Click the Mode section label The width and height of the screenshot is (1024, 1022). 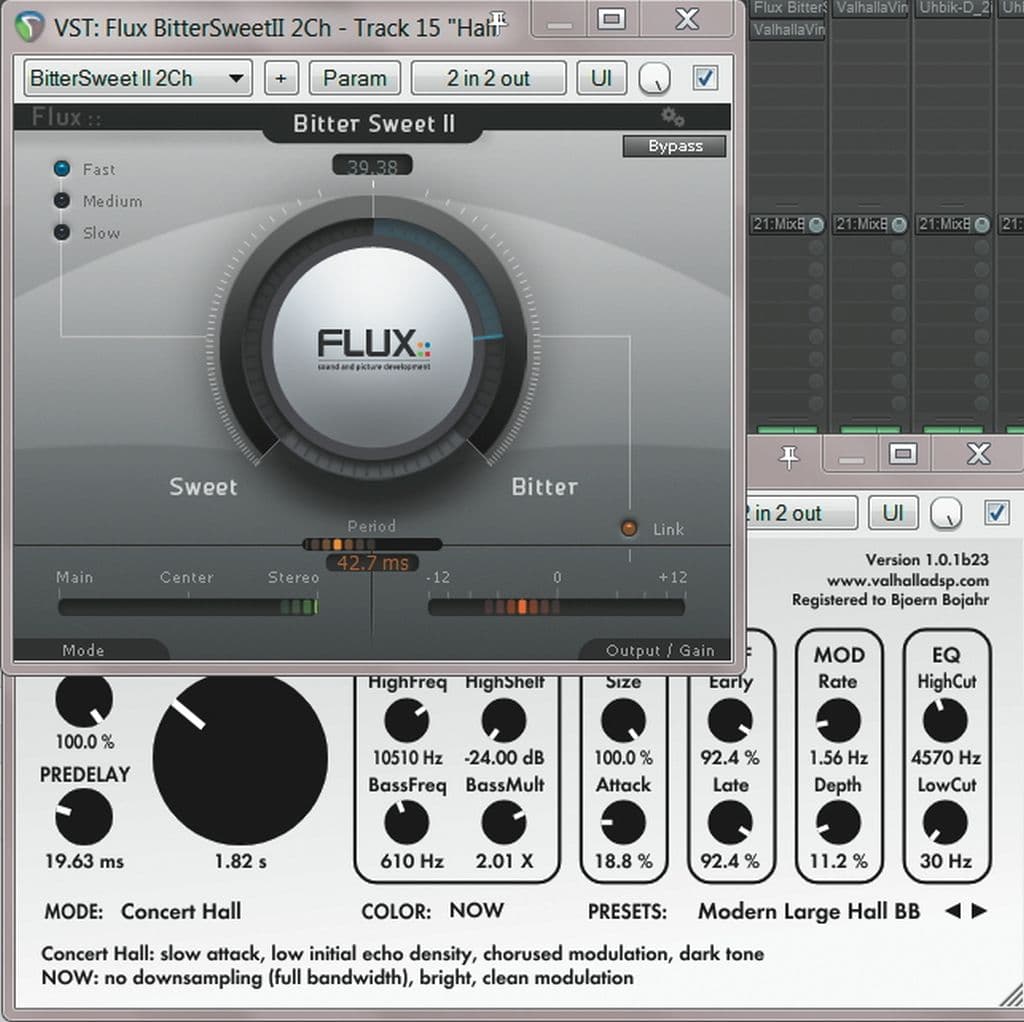click(x=83, y=650)
